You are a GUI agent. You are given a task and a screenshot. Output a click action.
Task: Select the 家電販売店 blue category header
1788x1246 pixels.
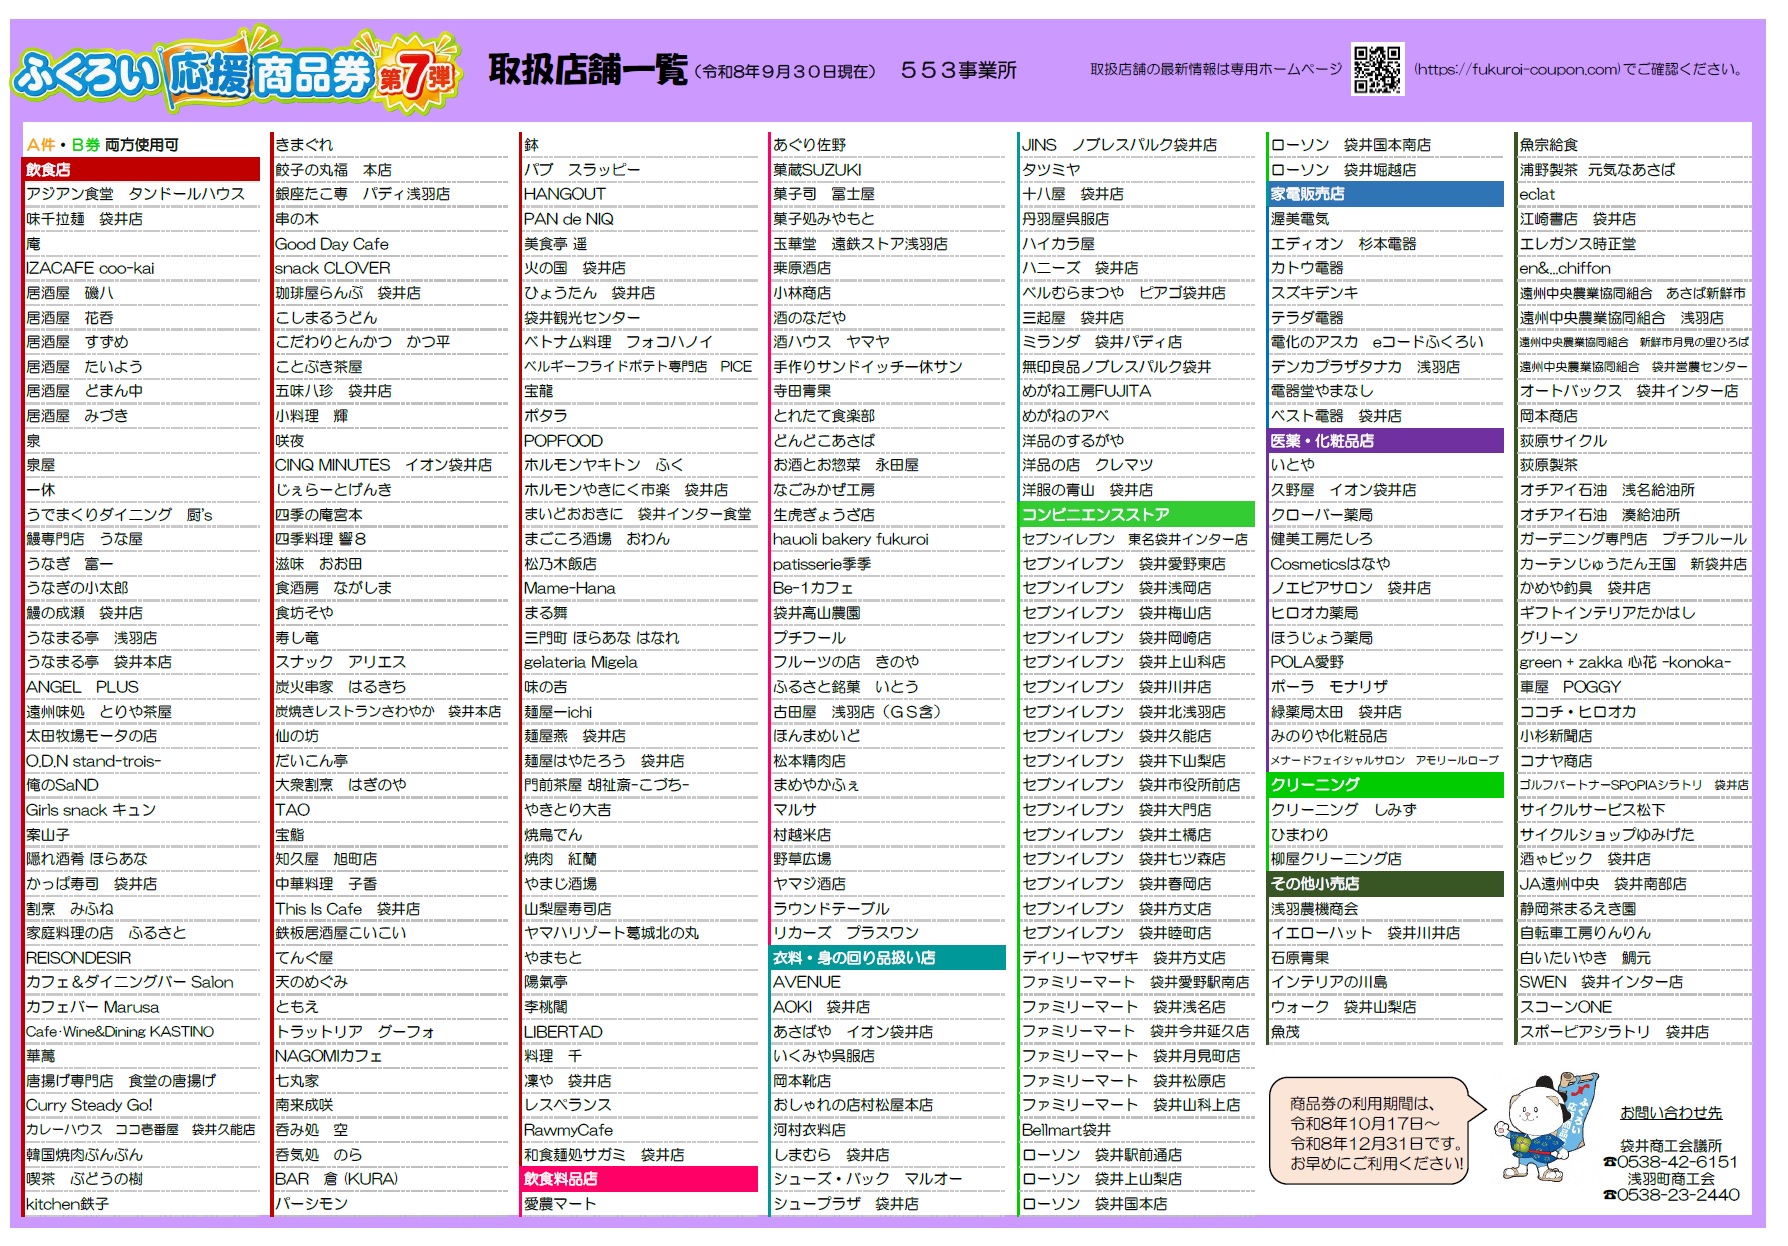tap(1386, 194)
